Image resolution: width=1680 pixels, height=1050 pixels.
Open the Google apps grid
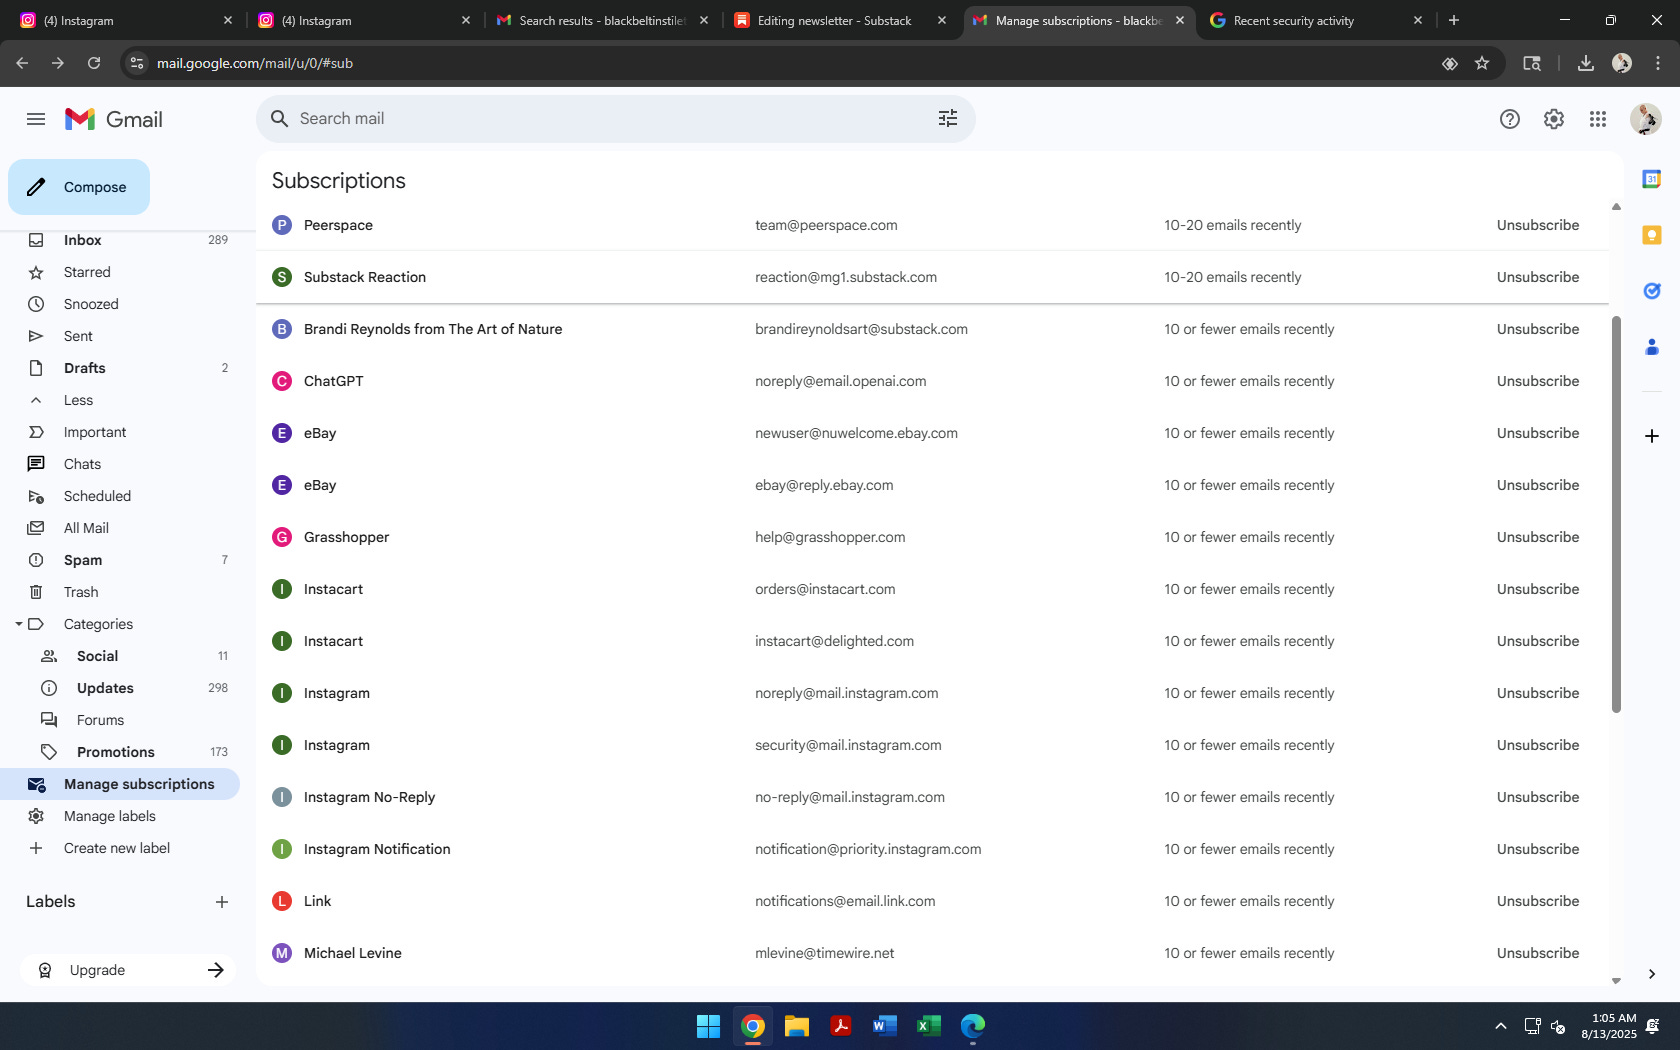tap(1598, 119)
